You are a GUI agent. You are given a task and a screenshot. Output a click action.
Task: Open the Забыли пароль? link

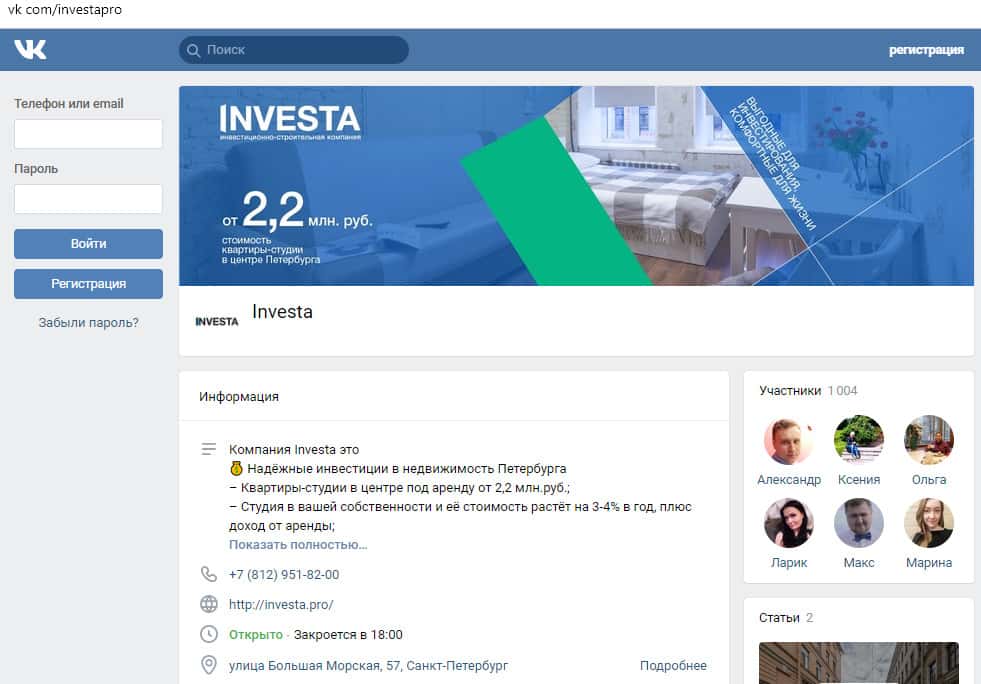click(x=88, y=322)
